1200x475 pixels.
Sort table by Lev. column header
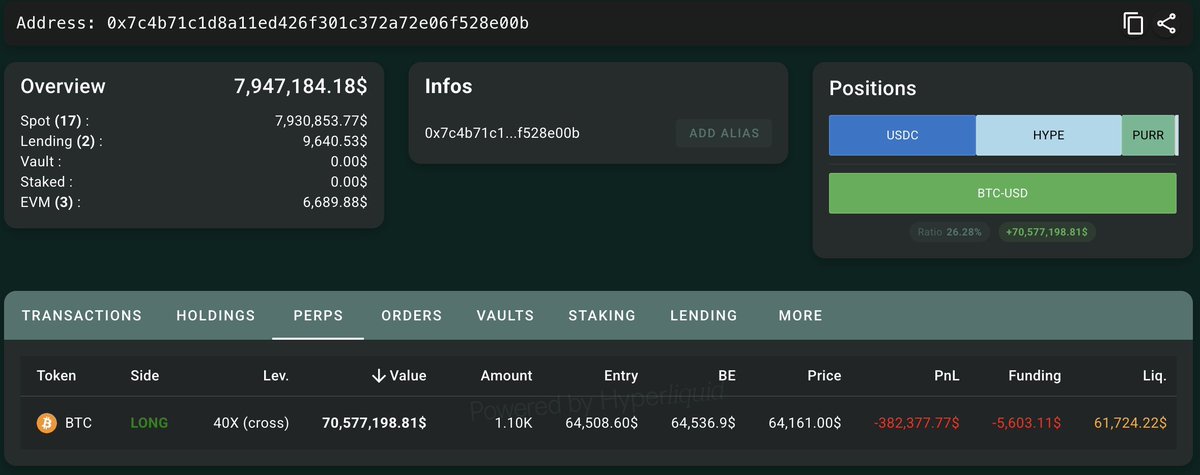[x=276, y=376]
